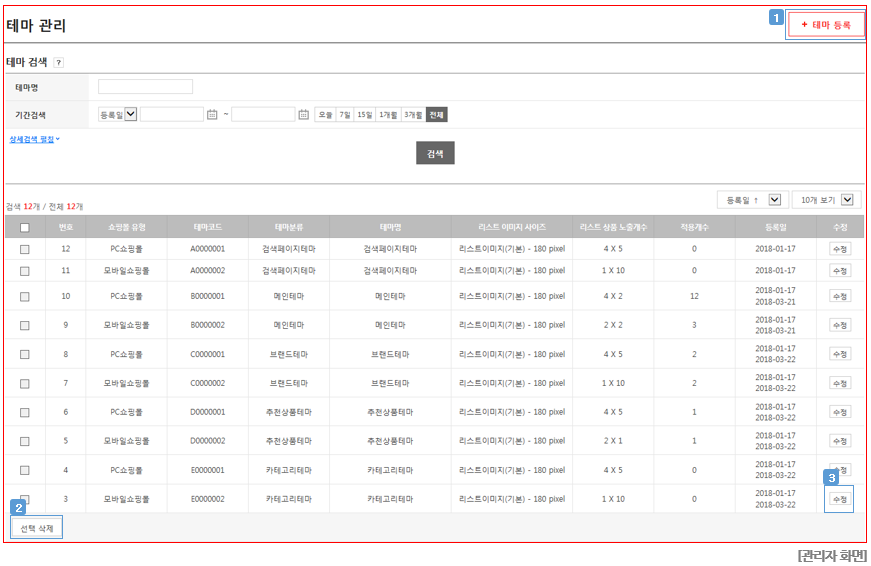This screenshot has height=566, width=871.
Task: Select the 오늘 period button
Action: (x=326, y=115)
